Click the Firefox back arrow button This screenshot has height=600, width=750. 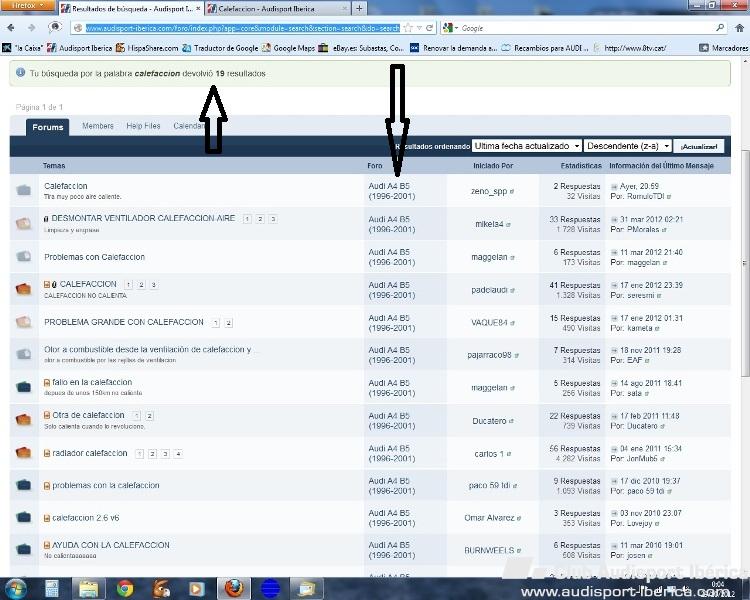pos(11,28)
